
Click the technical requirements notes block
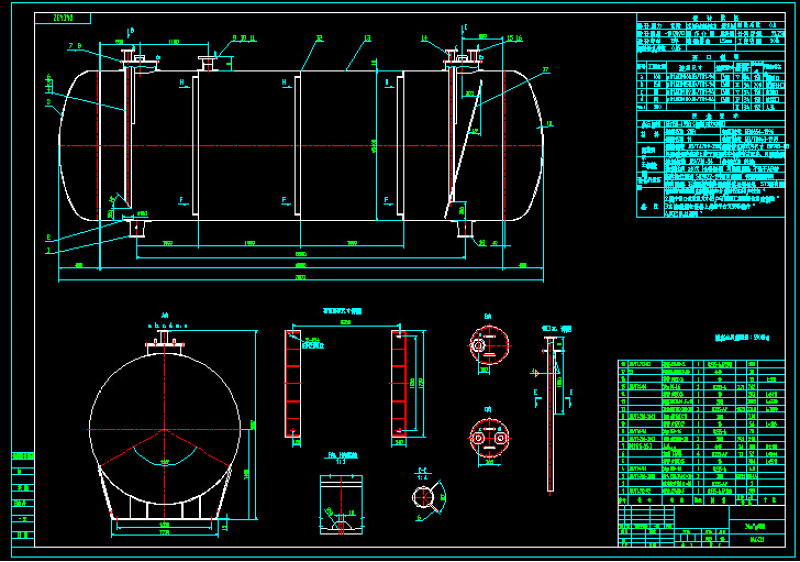point(710,165)
